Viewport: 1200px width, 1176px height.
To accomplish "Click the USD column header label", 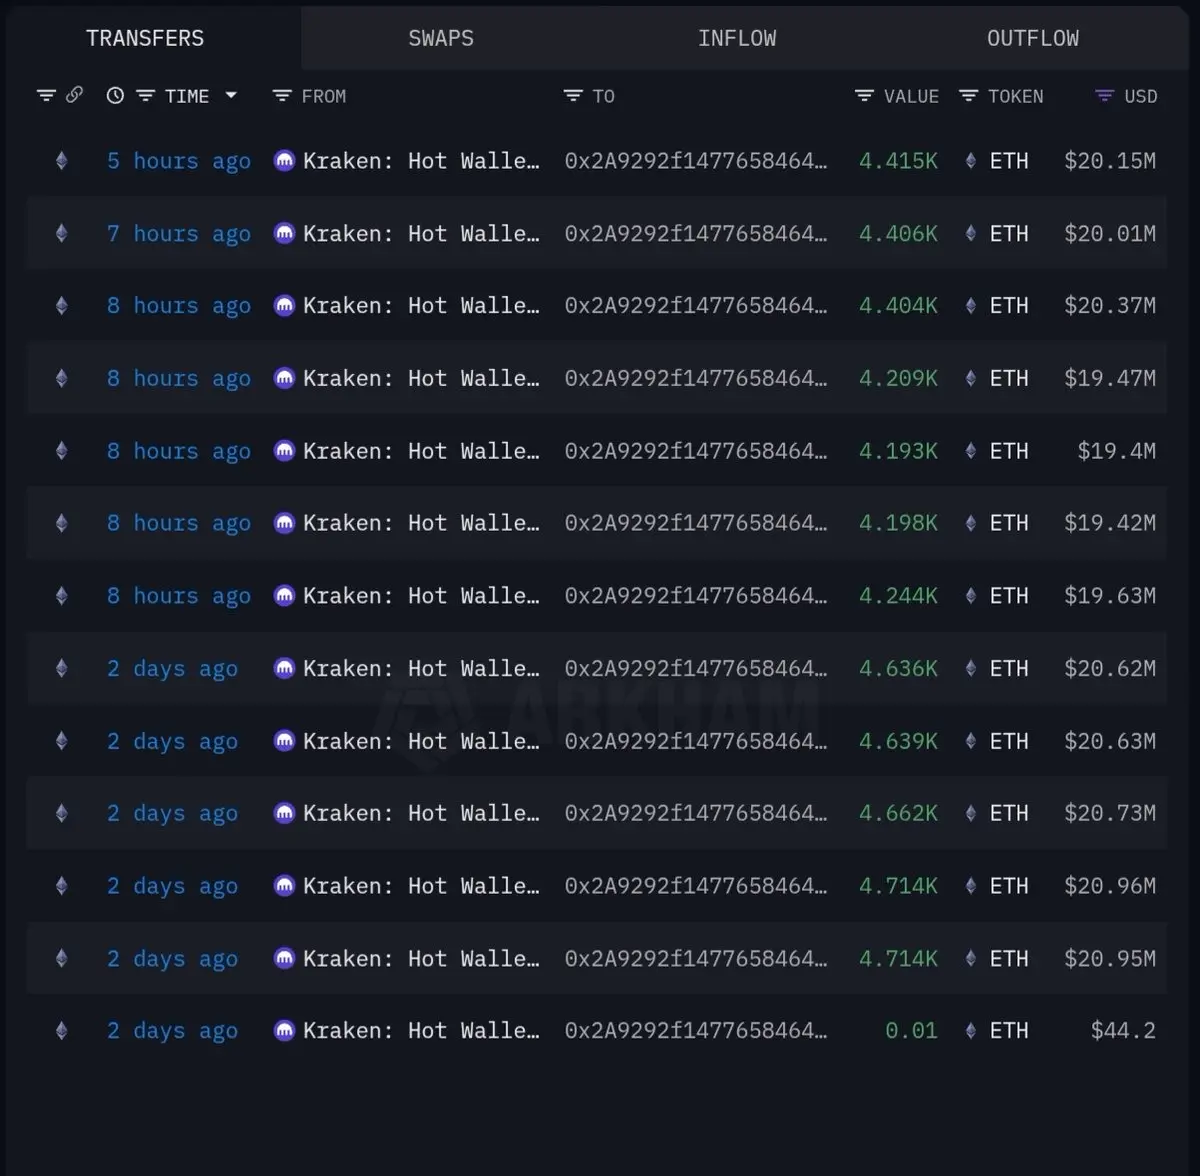I will pos(1141,96).
